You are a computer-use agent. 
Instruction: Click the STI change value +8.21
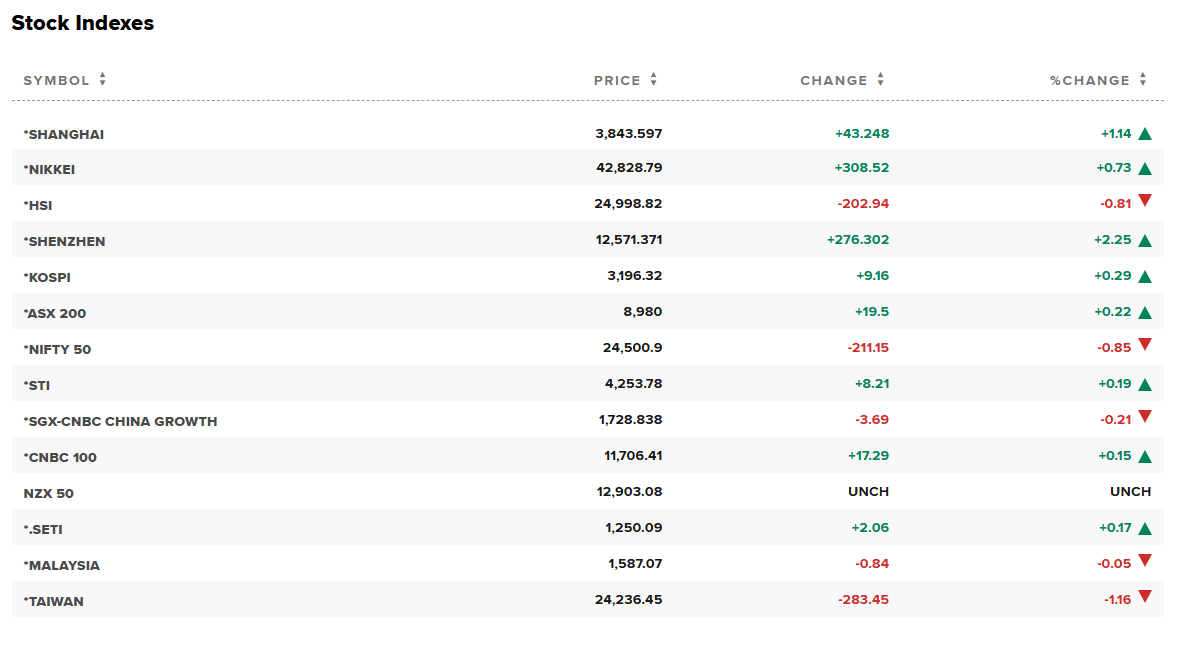click(x=872, y=384)
